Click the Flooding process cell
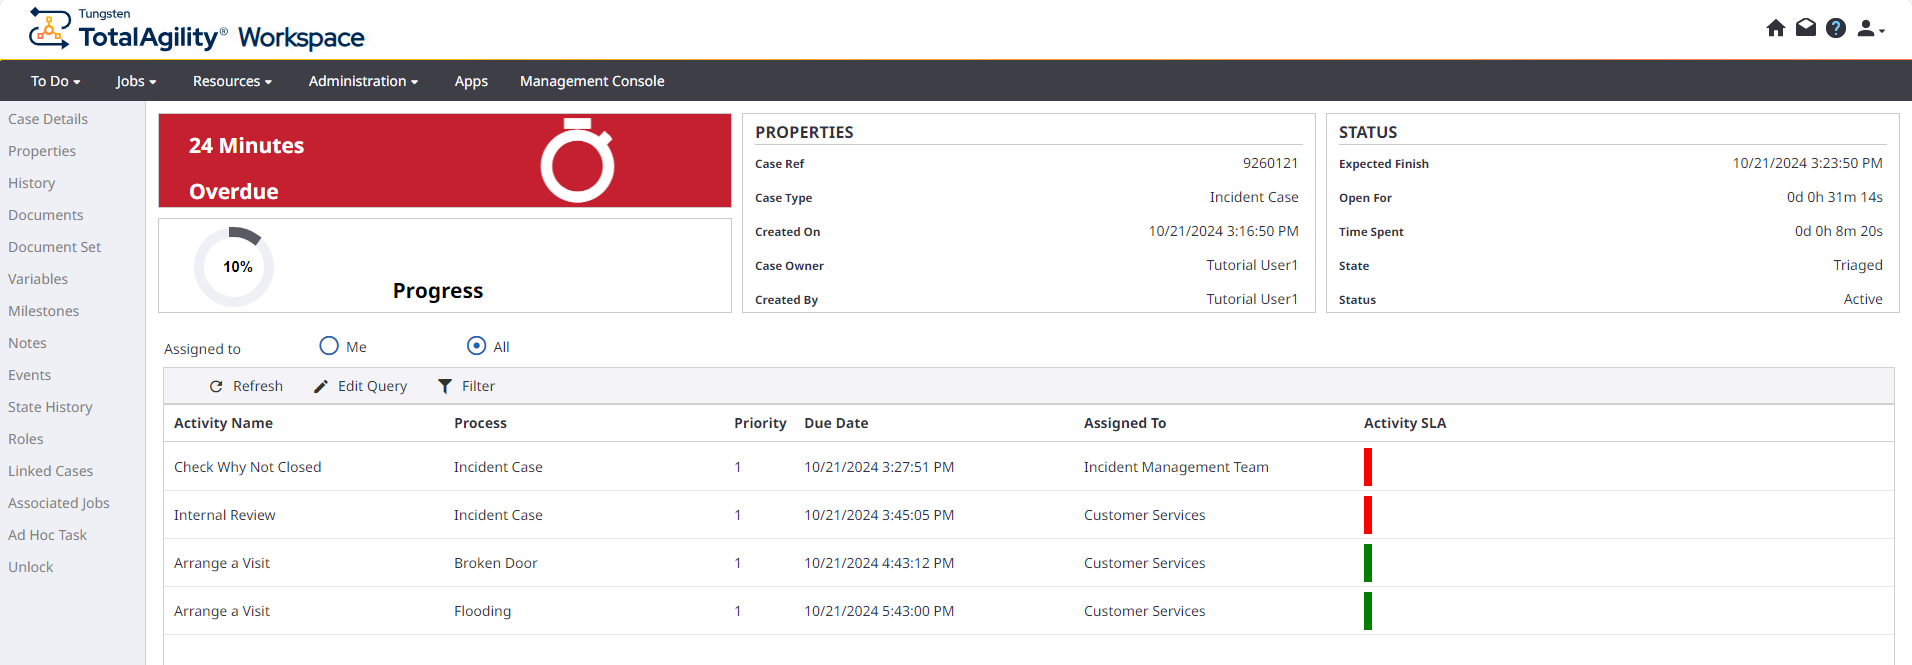The width and height of the screenshot is (1912, 665). 483,611
